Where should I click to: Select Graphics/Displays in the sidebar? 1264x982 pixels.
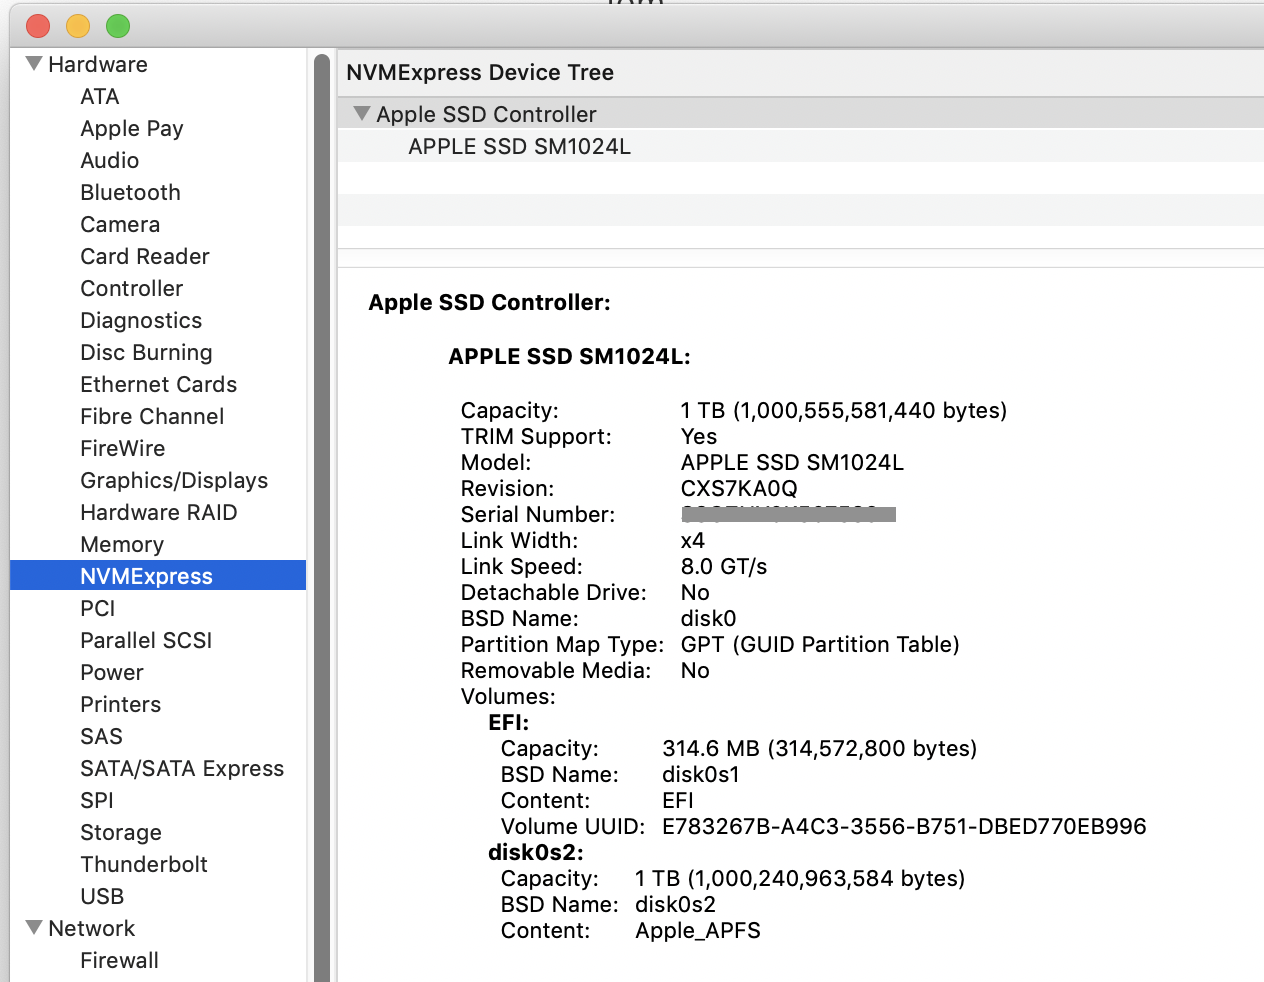coord(174,480)
